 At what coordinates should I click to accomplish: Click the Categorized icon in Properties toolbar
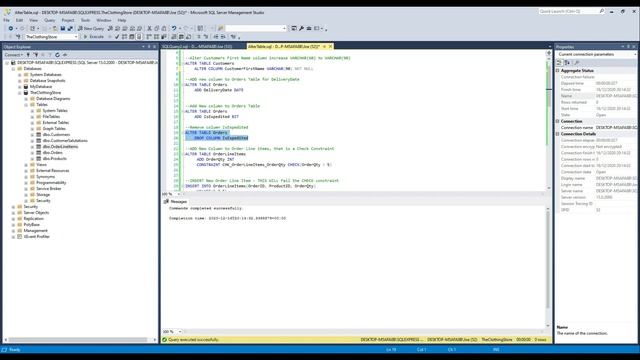pos(560,62)
